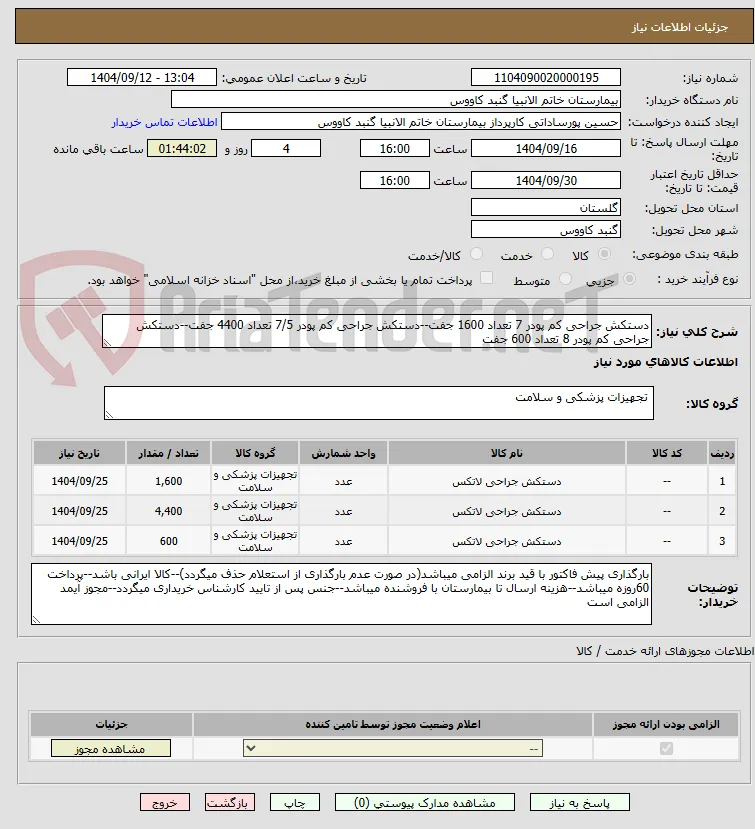Open the مشاهده مجوز button
Screen dimensions: 755x829
pyautogui.click(x=111, y=749)
